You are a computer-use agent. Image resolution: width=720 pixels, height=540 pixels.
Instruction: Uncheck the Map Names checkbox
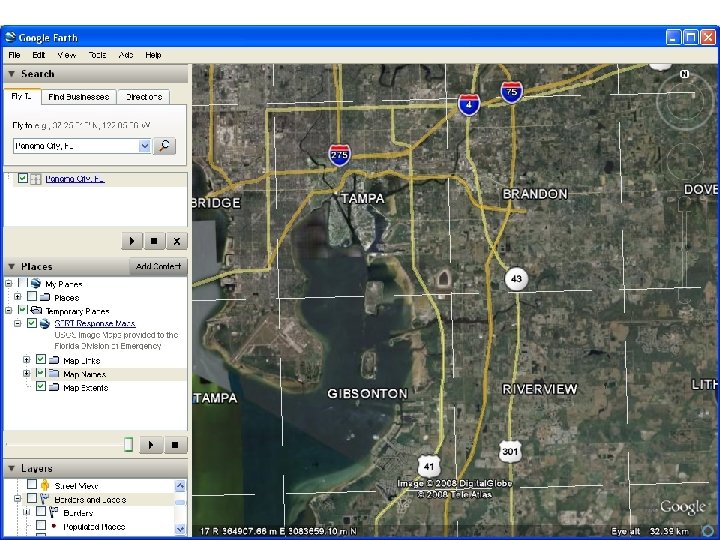pos(40,372)
